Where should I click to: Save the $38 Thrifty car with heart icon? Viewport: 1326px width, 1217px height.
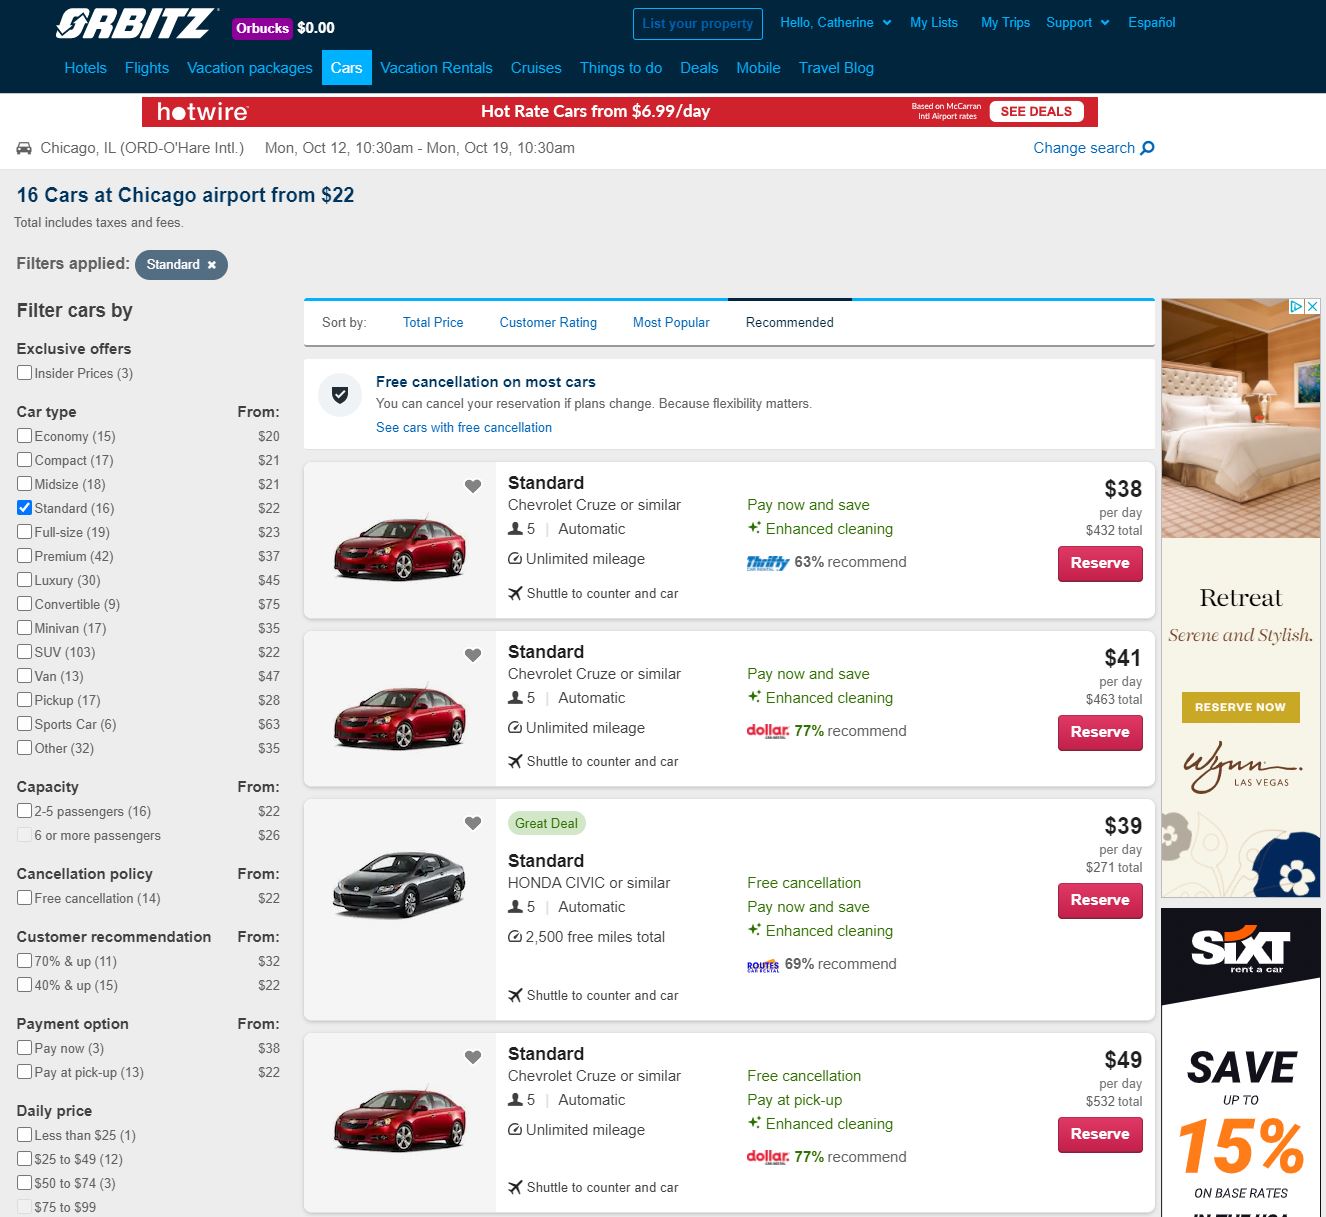tap(473, 486)
